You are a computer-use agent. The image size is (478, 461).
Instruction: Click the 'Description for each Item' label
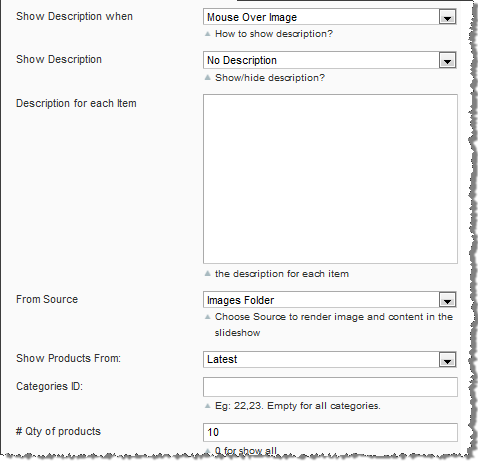(x=76, y=103)
